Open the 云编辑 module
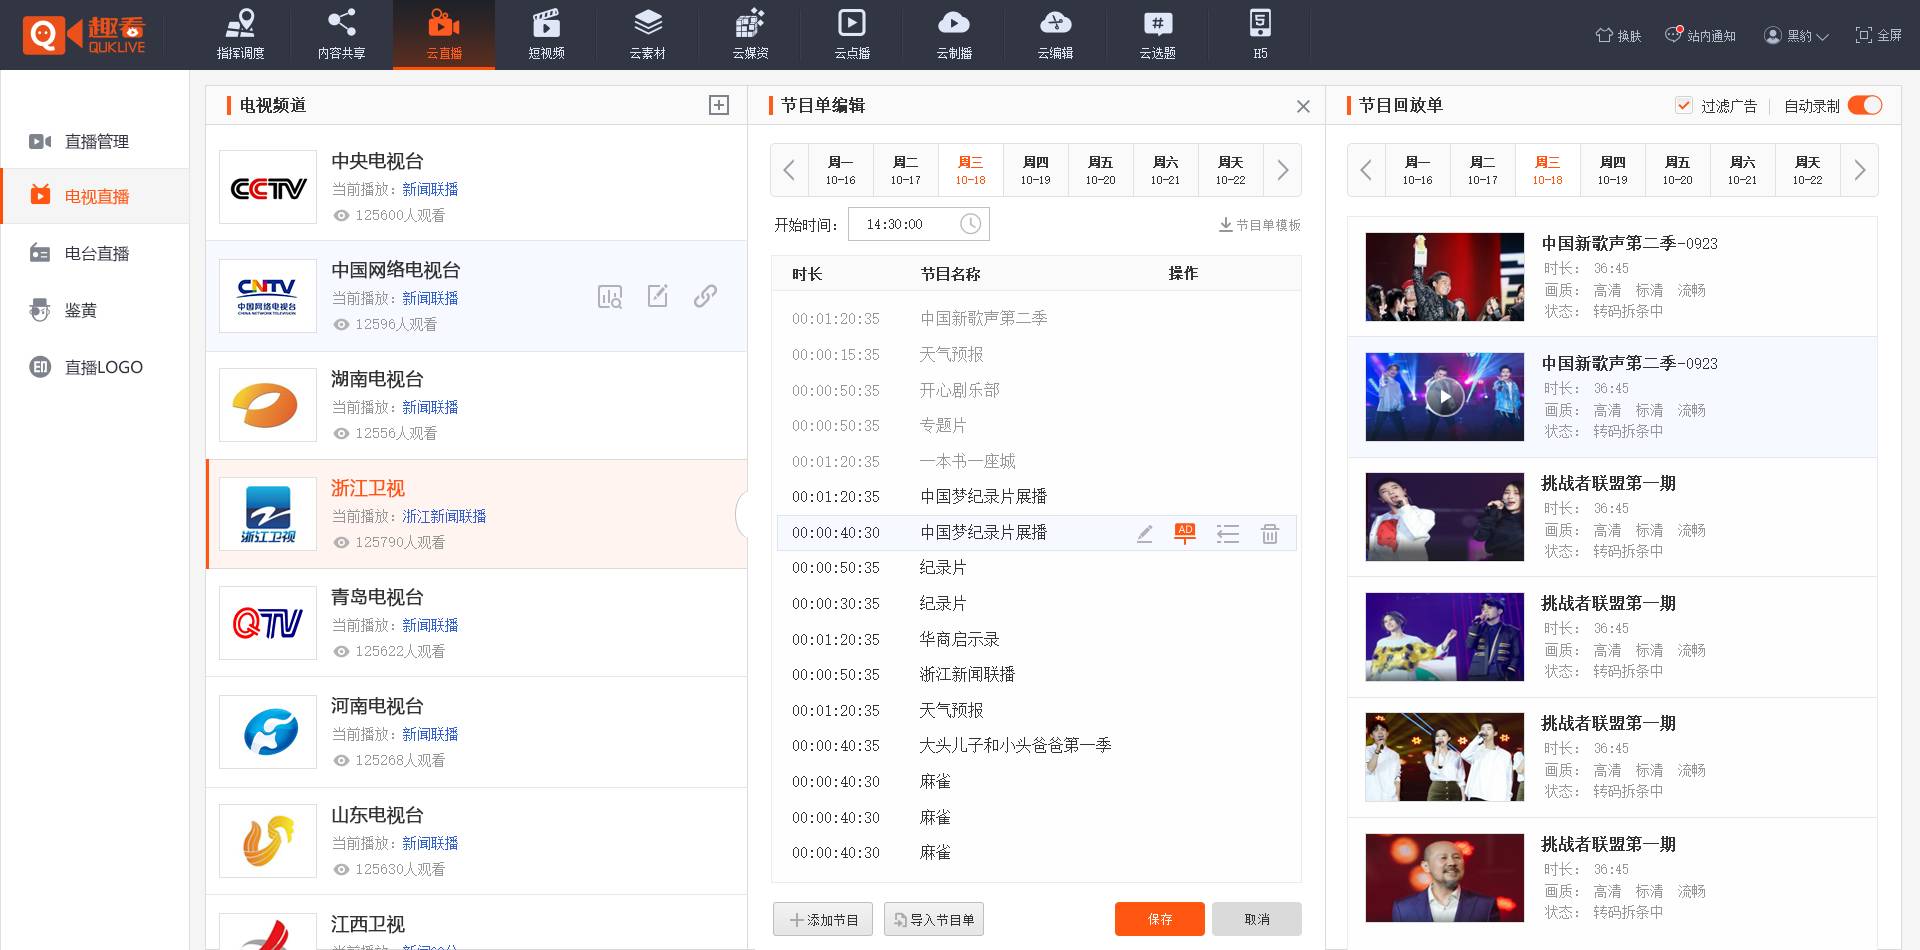1920x950 pixels. 1056,35
